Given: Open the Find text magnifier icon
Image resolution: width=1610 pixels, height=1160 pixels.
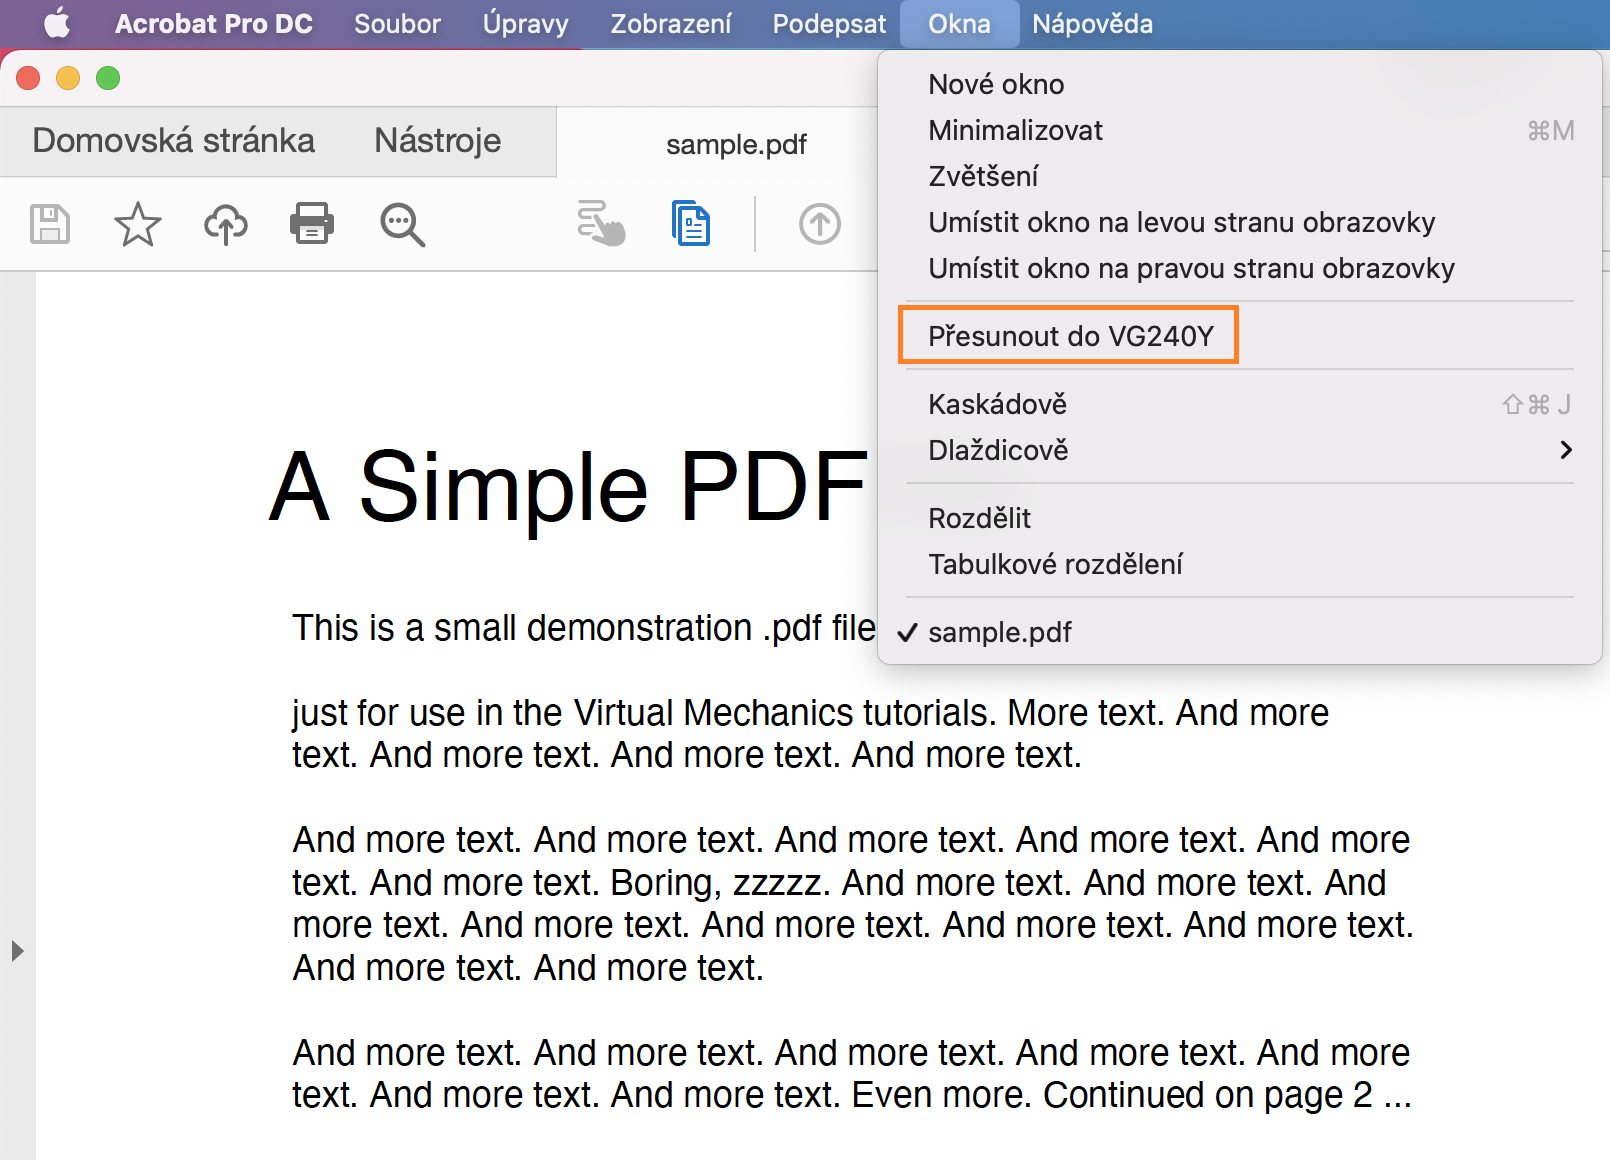Looking at the screenshot, I should click(402, 224).
